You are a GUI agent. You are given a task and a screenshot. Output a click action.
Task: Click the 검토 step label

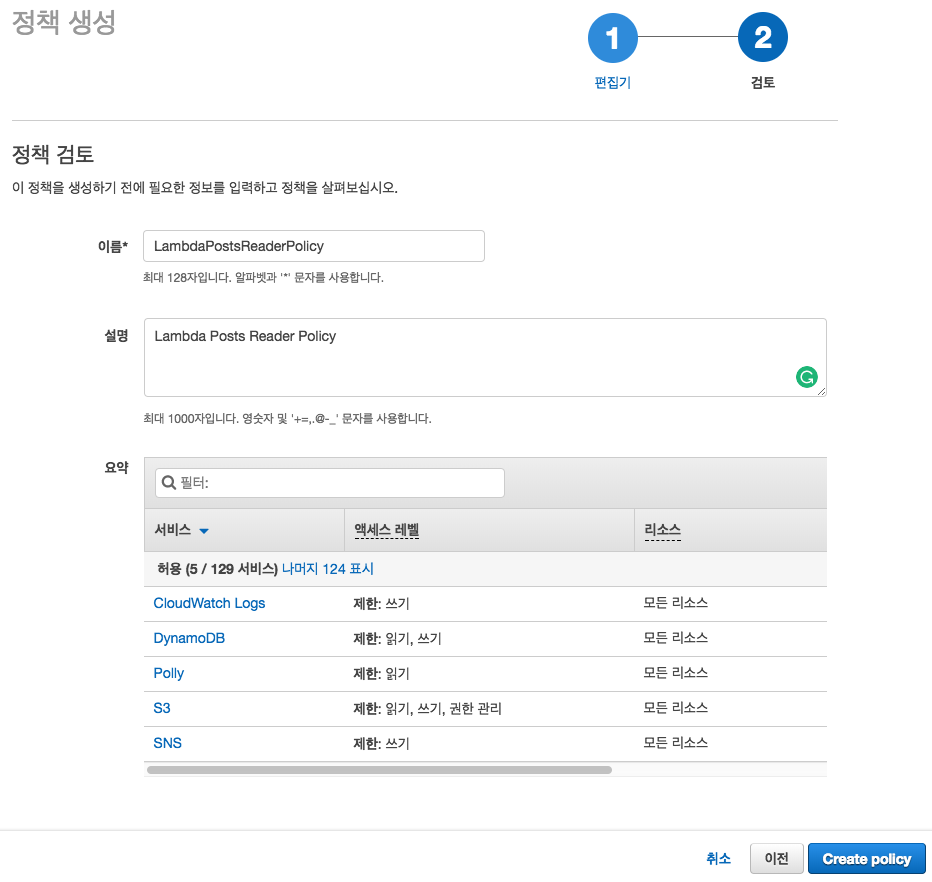point(763,83)
